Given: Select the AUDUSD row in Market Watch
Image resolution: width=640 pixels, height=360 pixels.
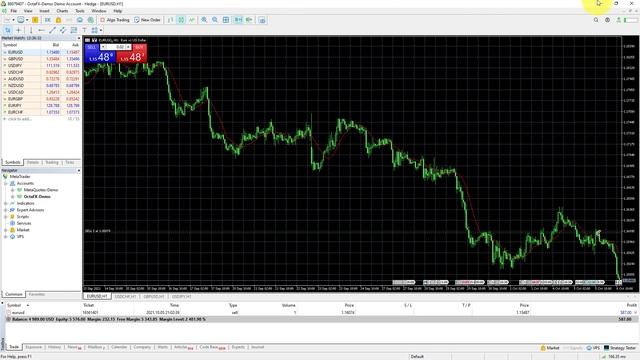Looking at the screenshot, I should coord(41,79).
